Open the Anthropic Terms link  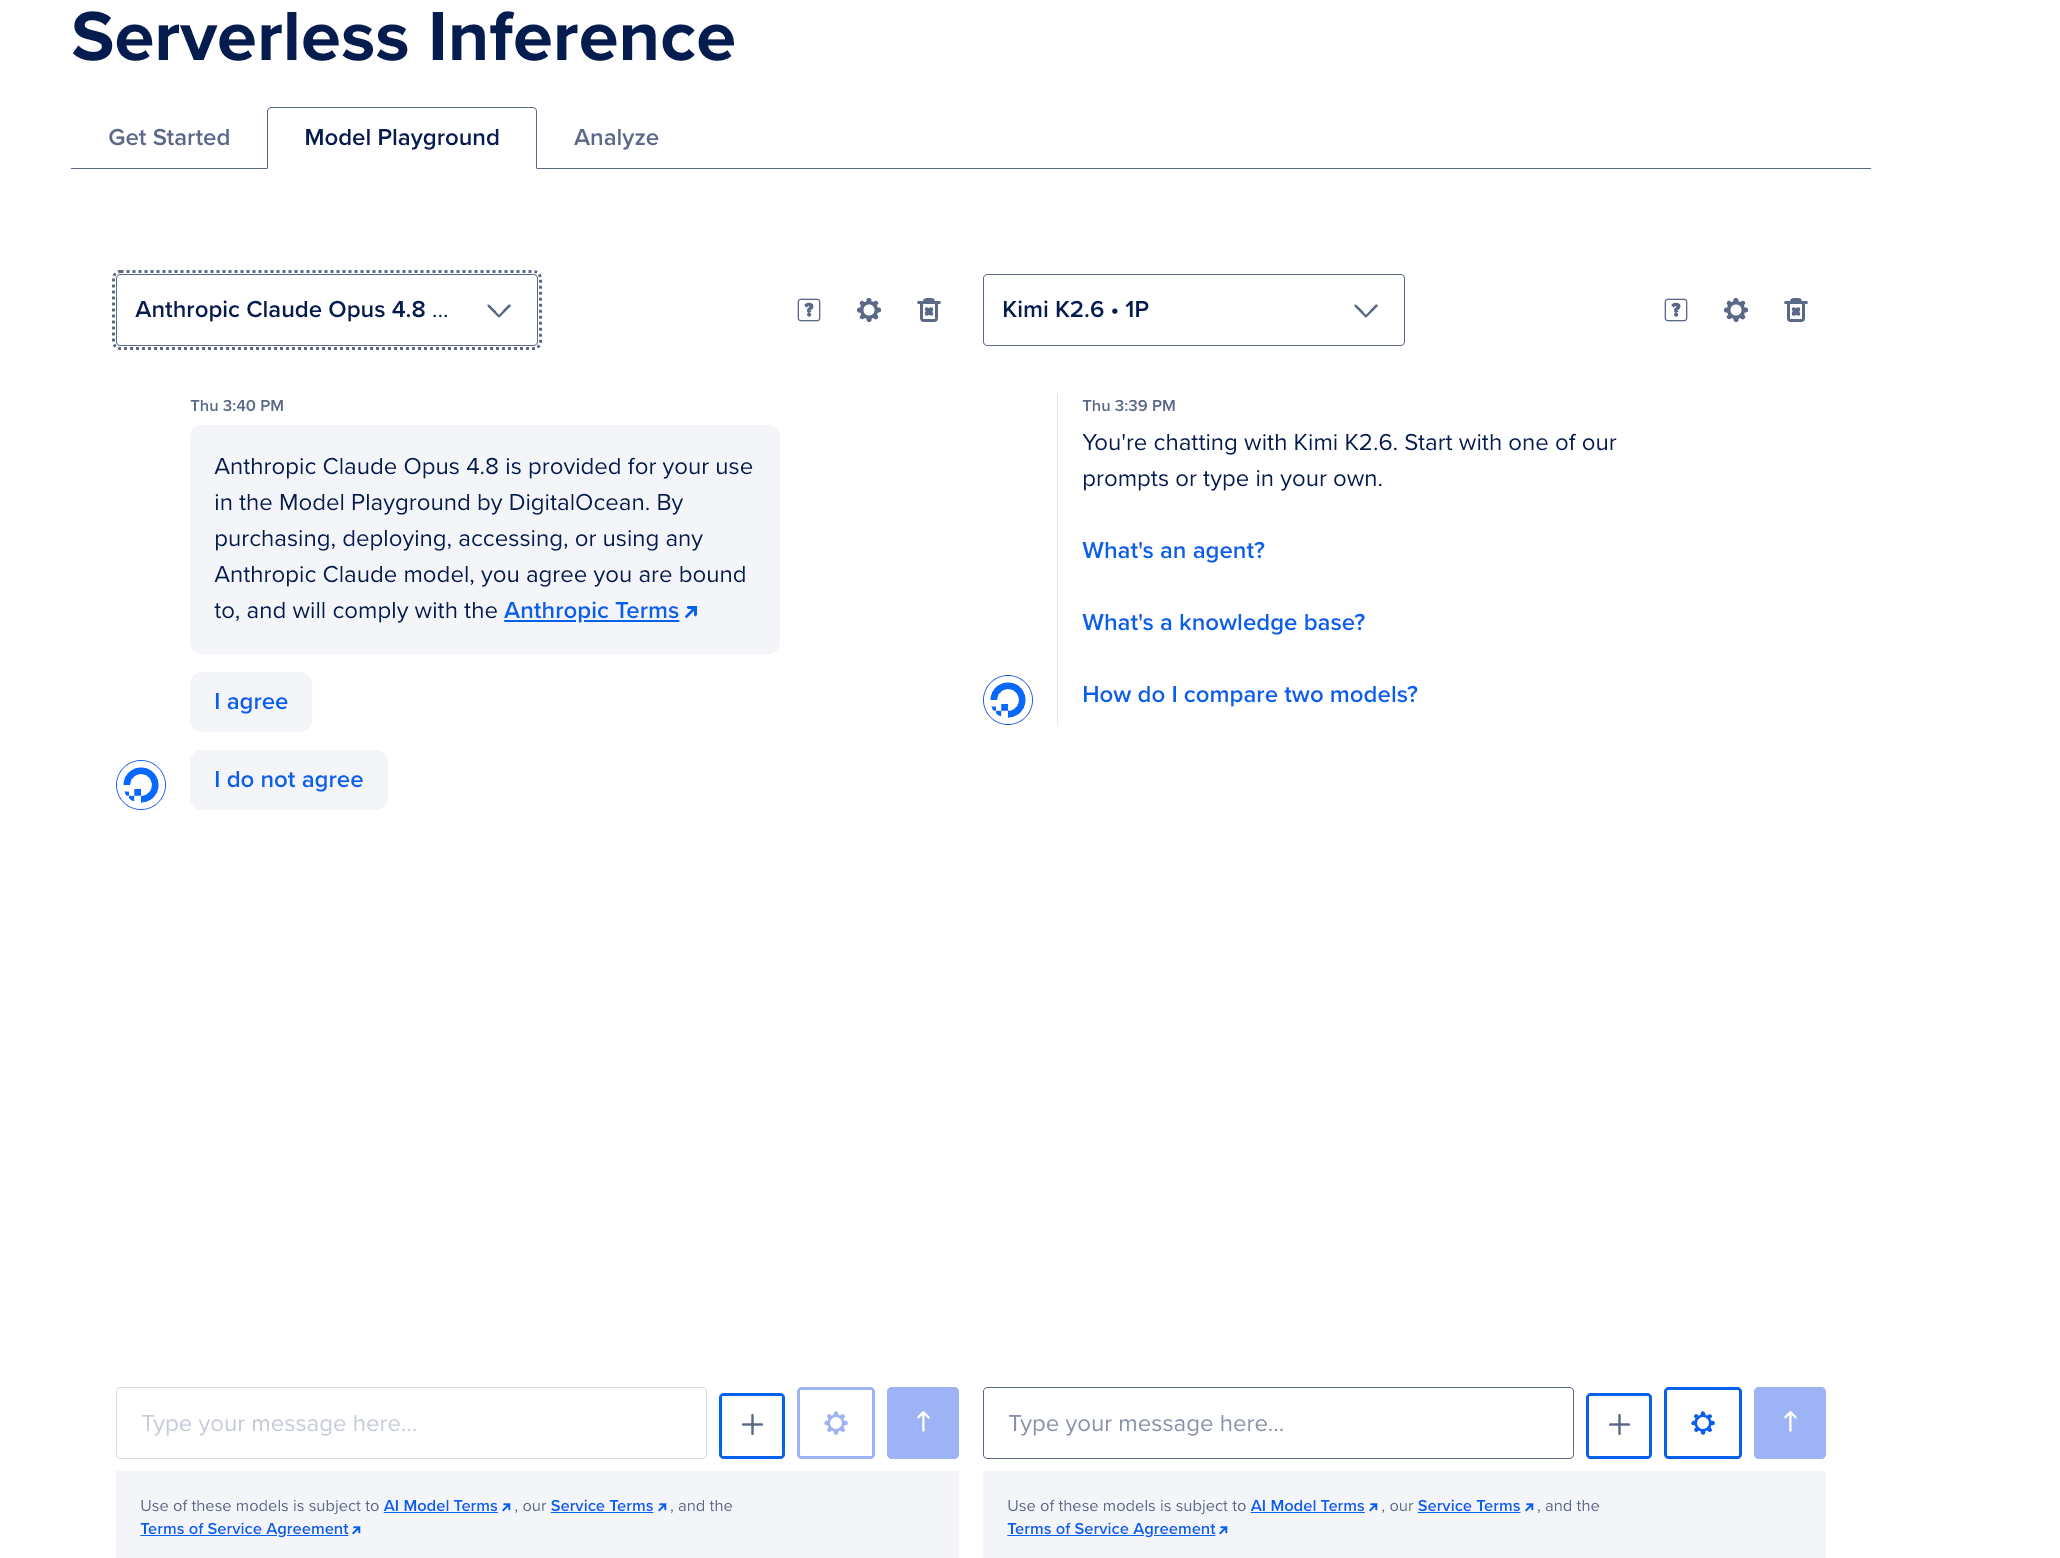click(x=600, y=611)
